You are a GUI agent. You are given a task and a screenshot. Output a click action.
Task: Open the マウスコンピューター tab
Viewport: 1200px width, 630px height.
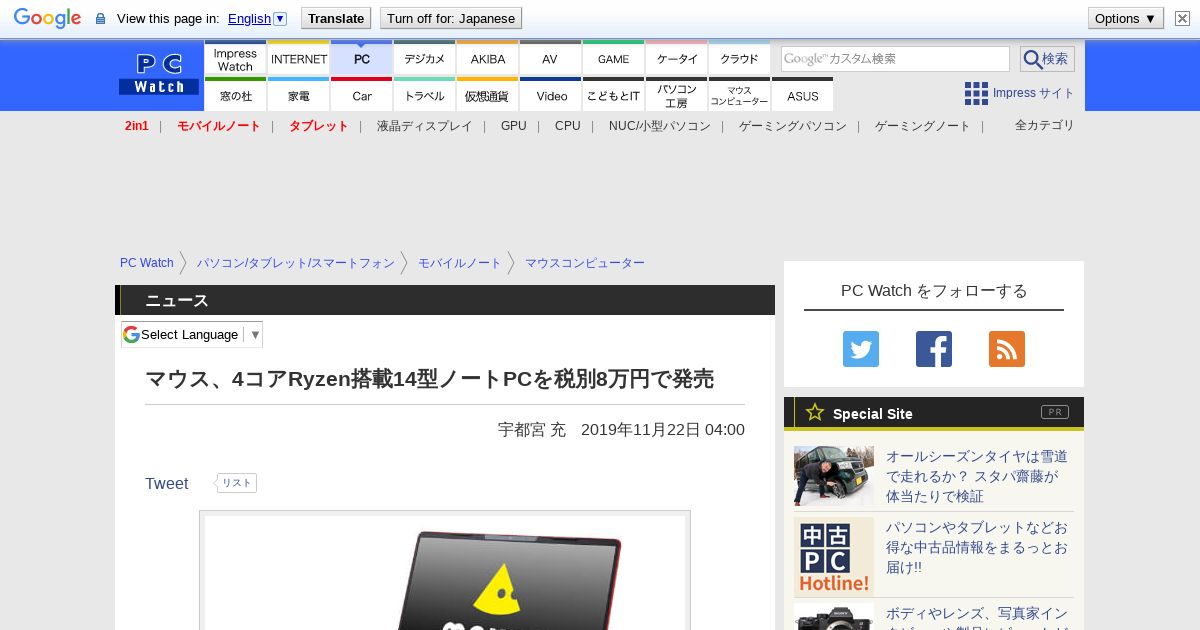click(x=740, y=95)
